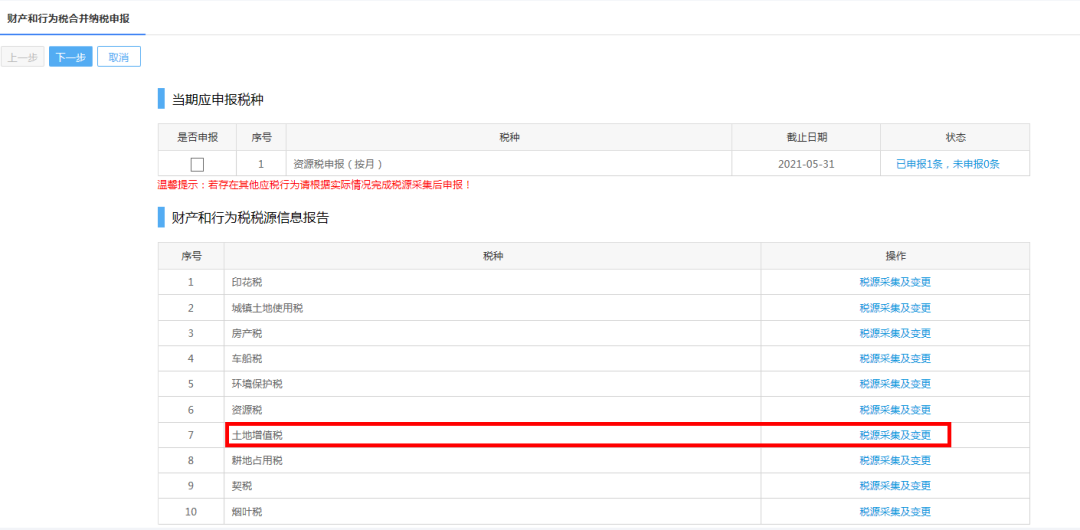Click the 城镇土地使用税 tax name

267,307
